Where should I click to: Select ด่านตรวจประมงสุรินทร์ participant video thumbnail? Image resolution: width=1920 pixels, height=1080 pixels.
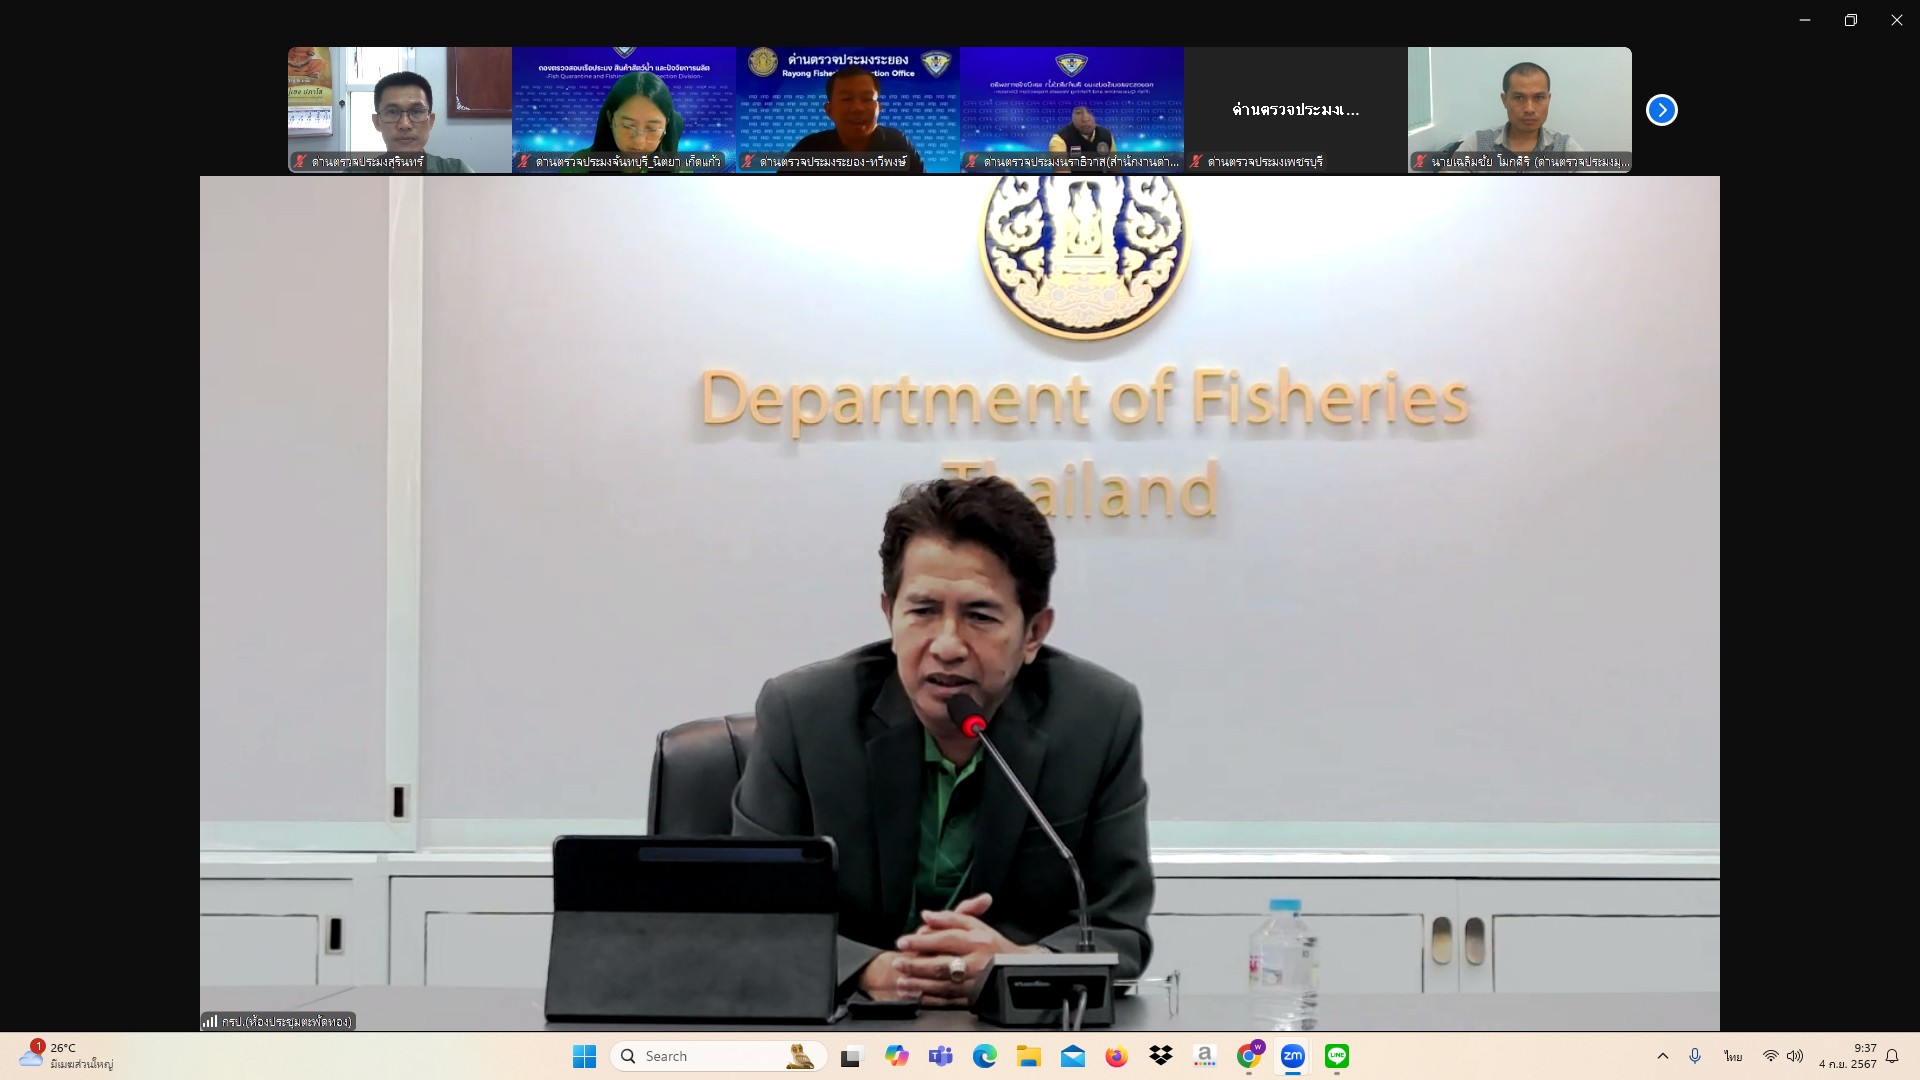coord(400,110)
